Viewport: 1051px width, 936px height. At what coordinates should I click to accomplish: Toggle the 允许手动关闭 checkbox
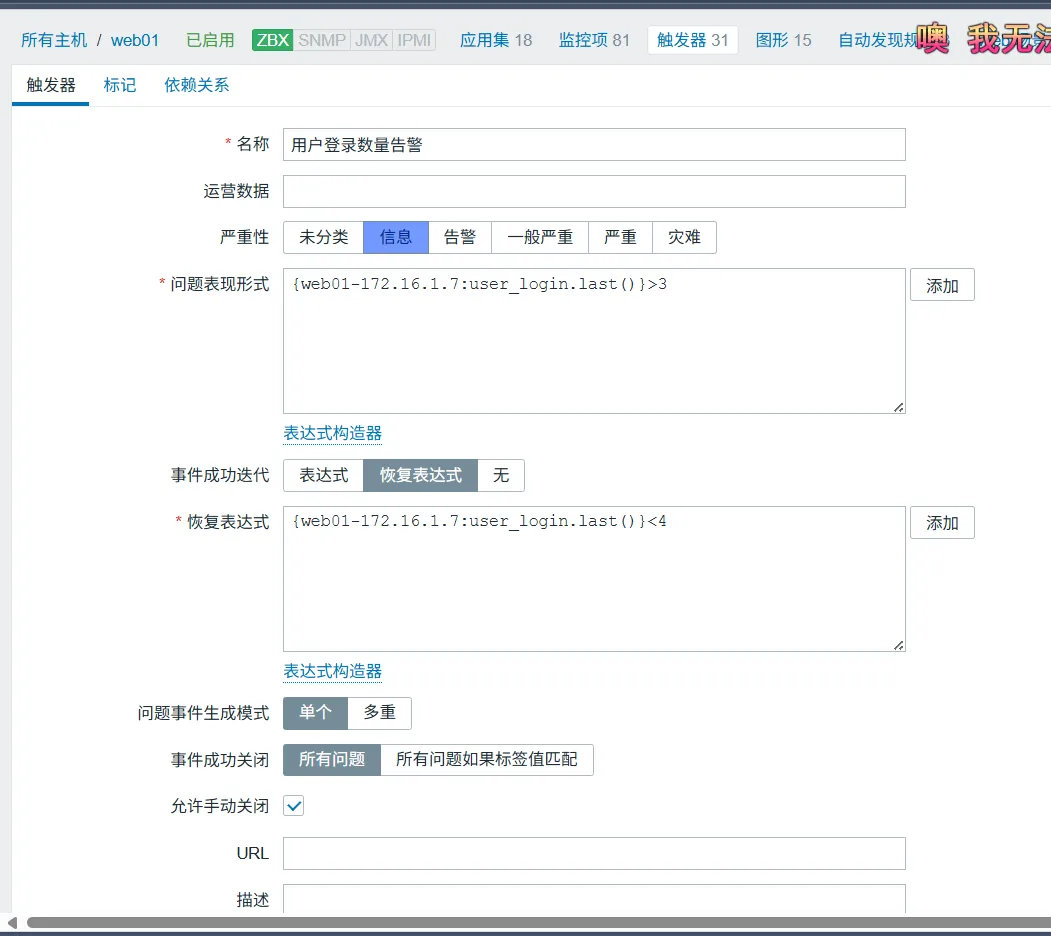tap(294, 806)
